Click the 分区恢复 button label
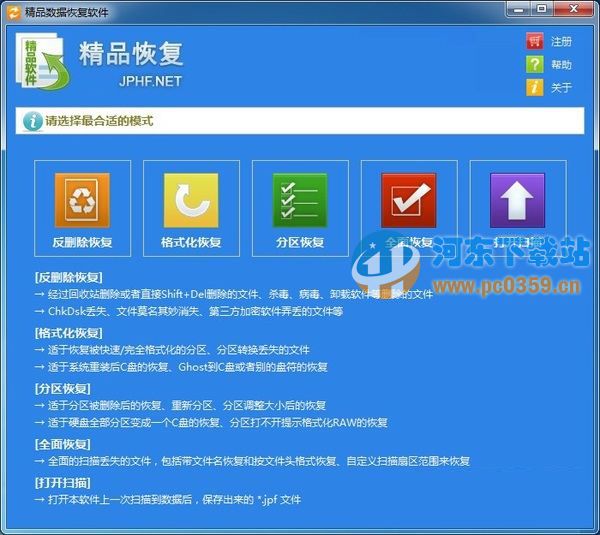 300,242
